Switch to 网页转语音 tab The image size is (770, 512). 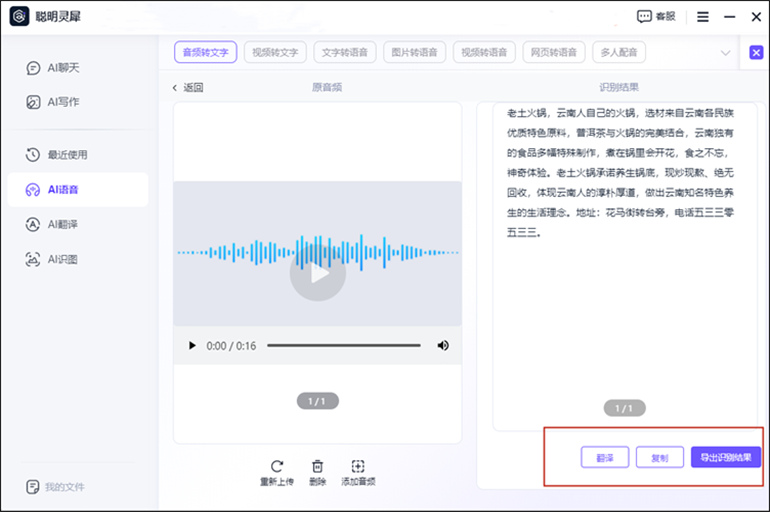[554, 52]
